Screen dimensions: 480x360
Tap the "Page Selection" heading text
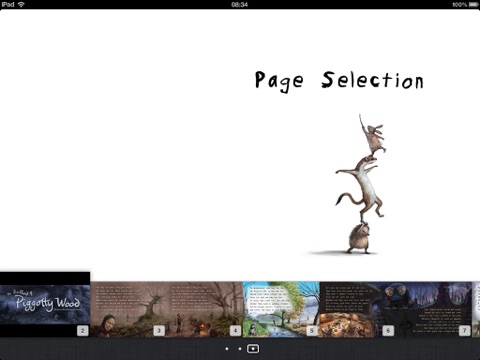(339, 81)
